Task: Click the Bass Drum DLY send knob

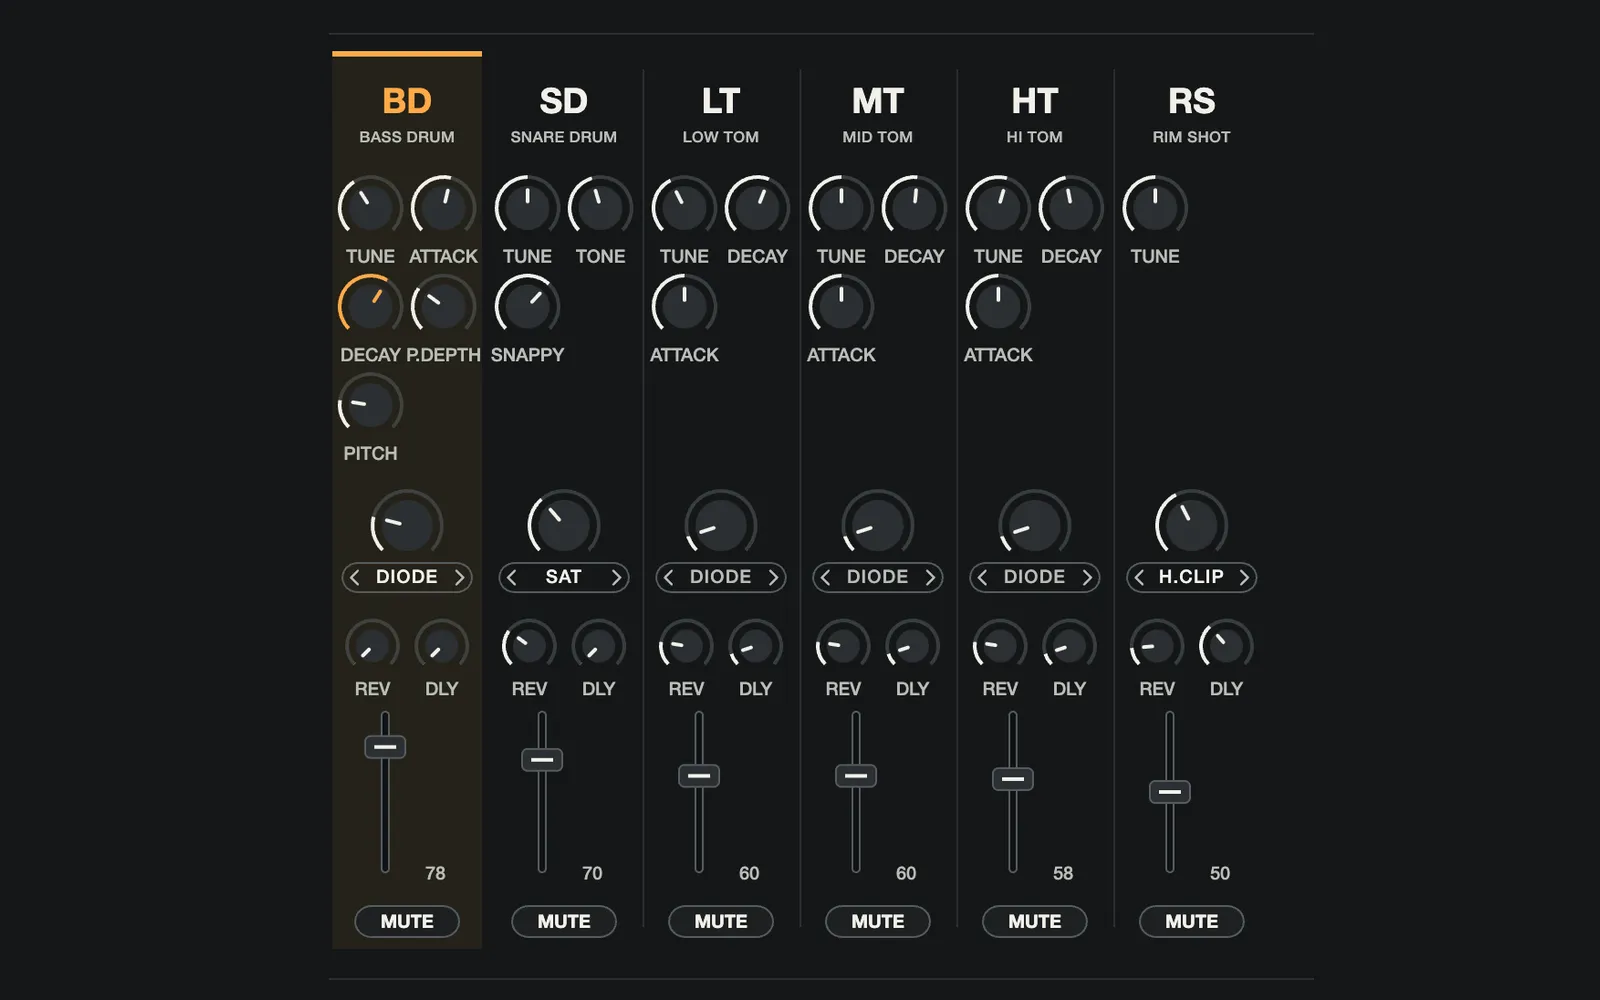Action: click(442, 647)
